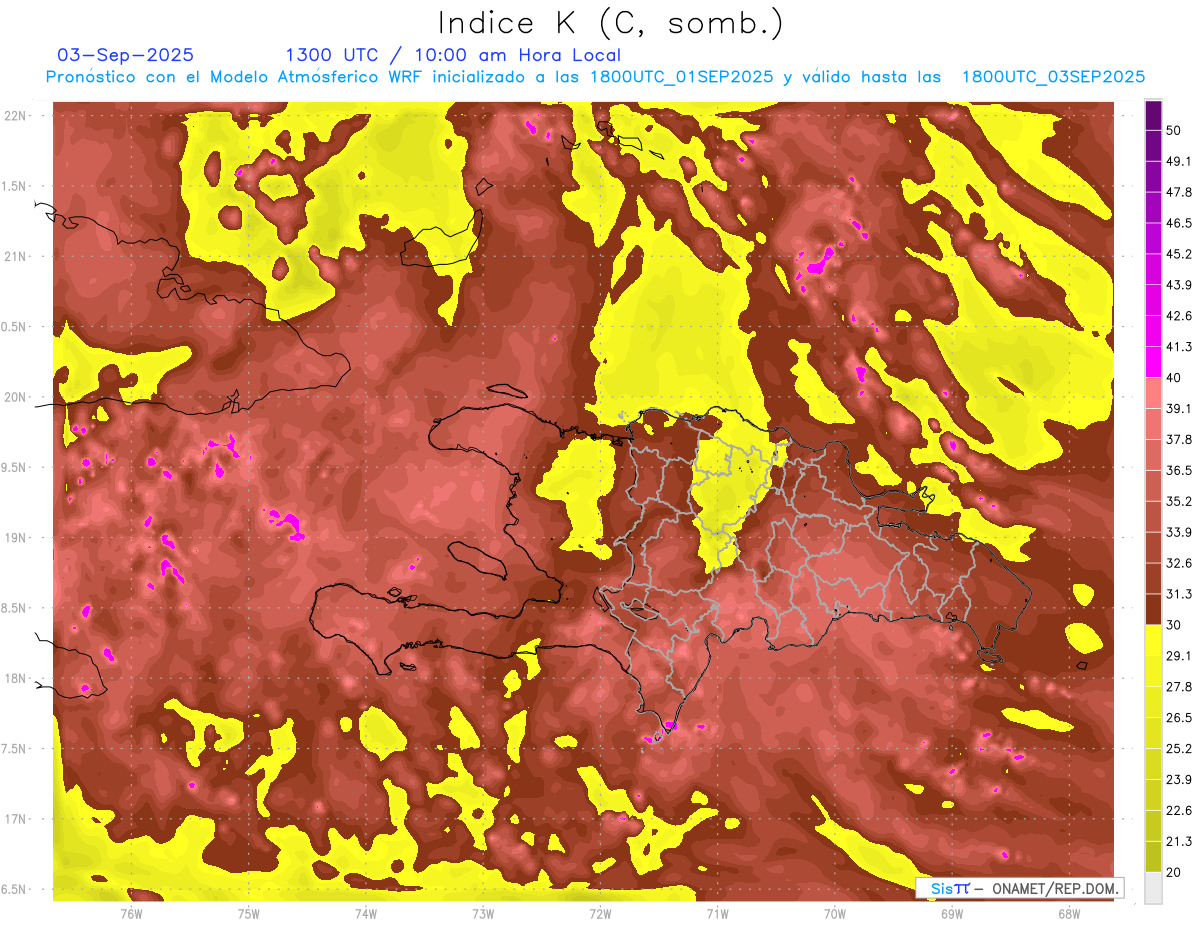This screenshot has width=1200, height=927.
Task: Click the latitude label '17N'
Action: coord(17,819)
